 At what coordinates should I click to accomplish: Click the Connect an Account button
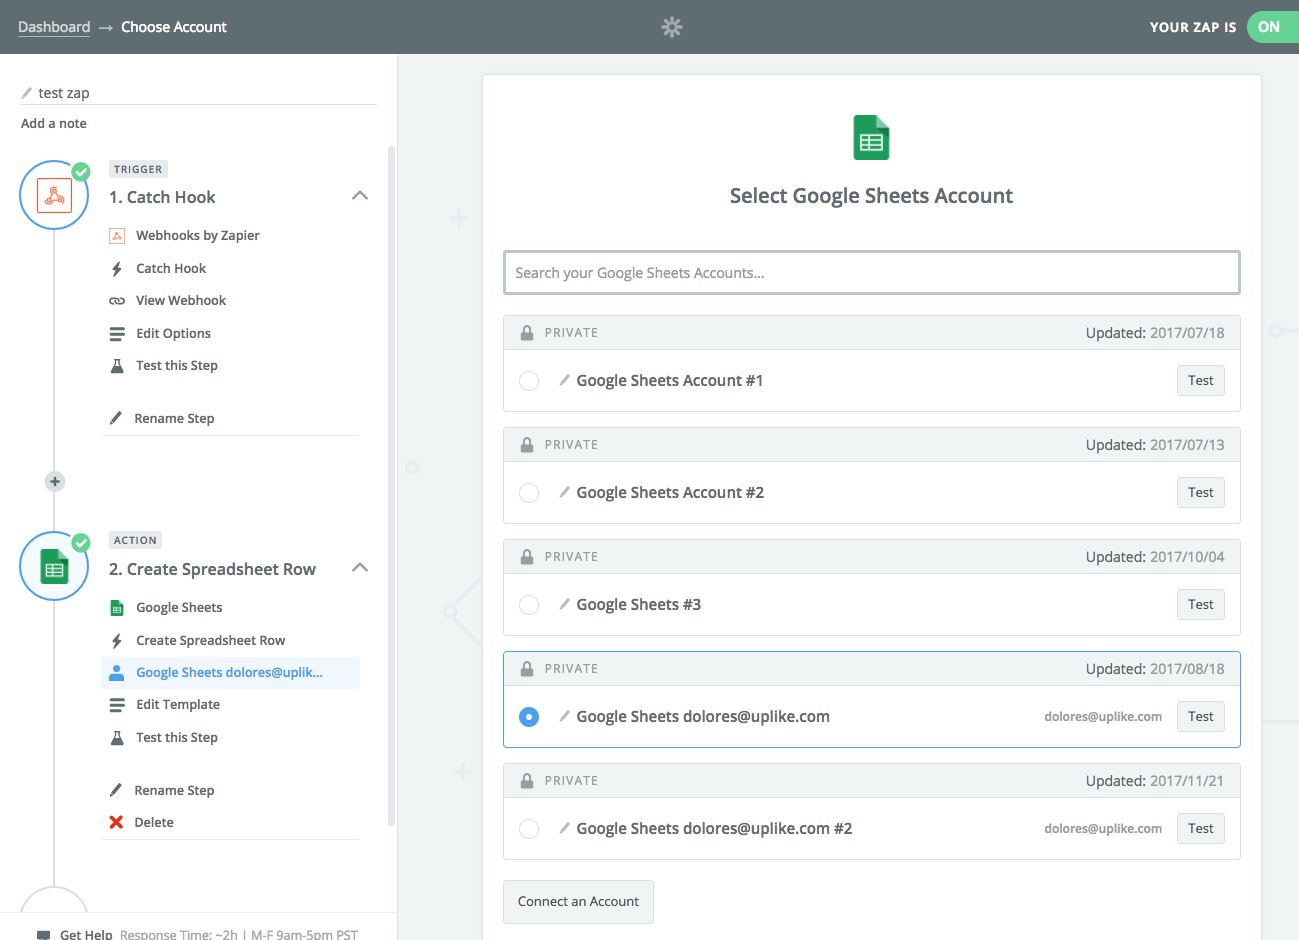pyautogui.click(x=578, y=902)
